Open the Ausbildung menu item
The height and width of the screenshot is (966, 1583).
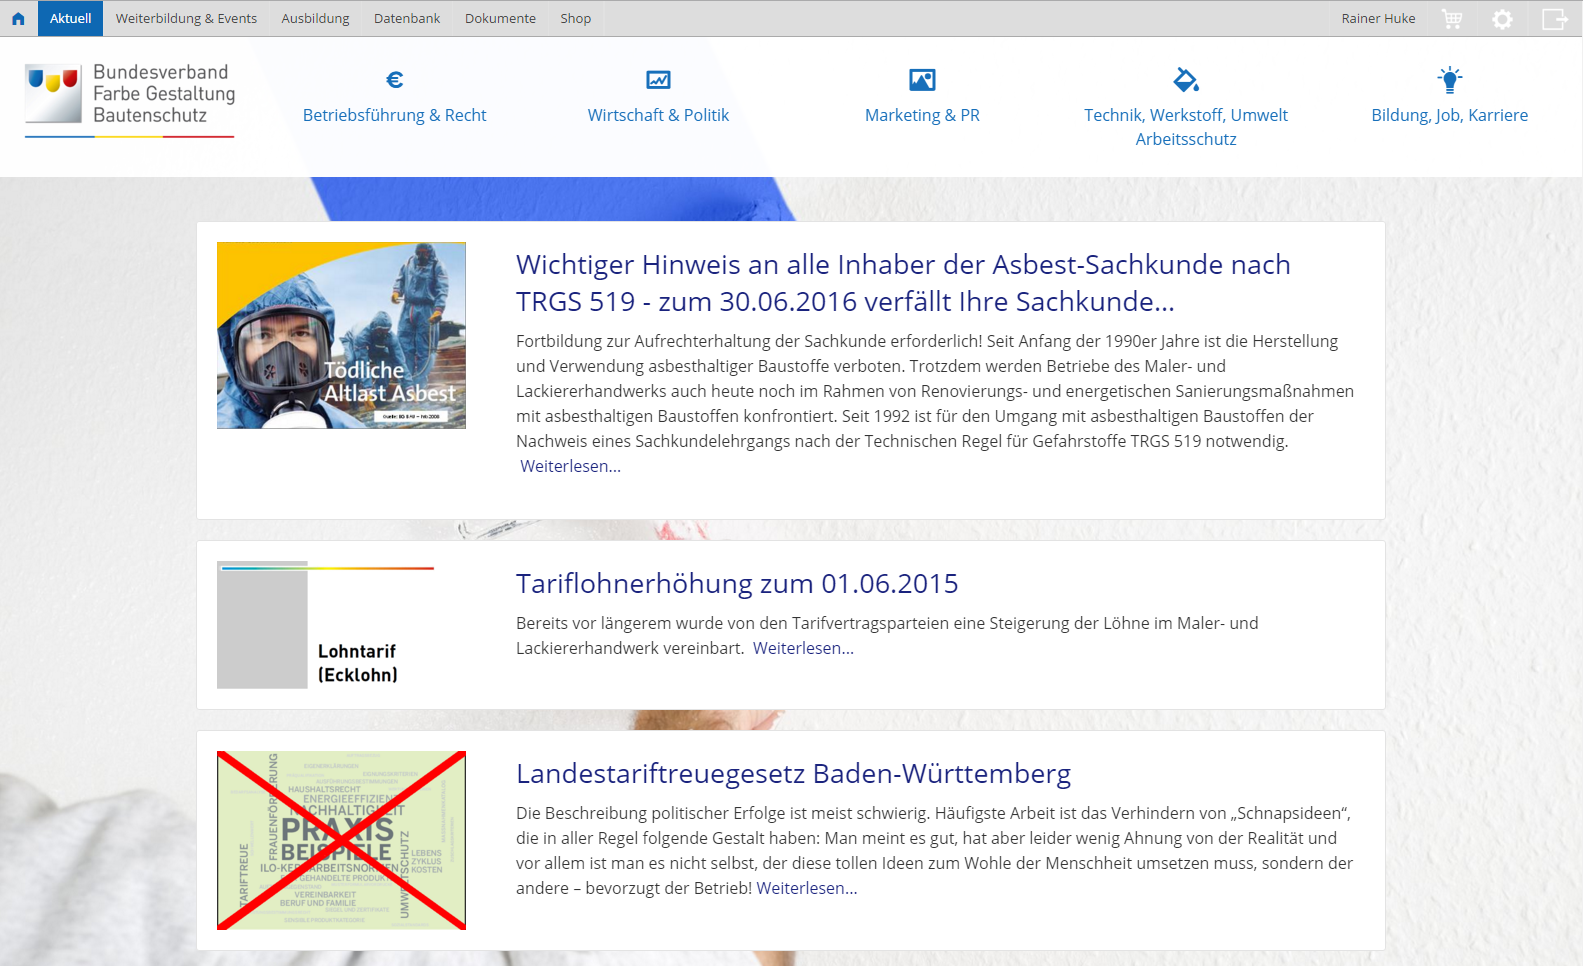pyautogui.click(x=316, y=19)
